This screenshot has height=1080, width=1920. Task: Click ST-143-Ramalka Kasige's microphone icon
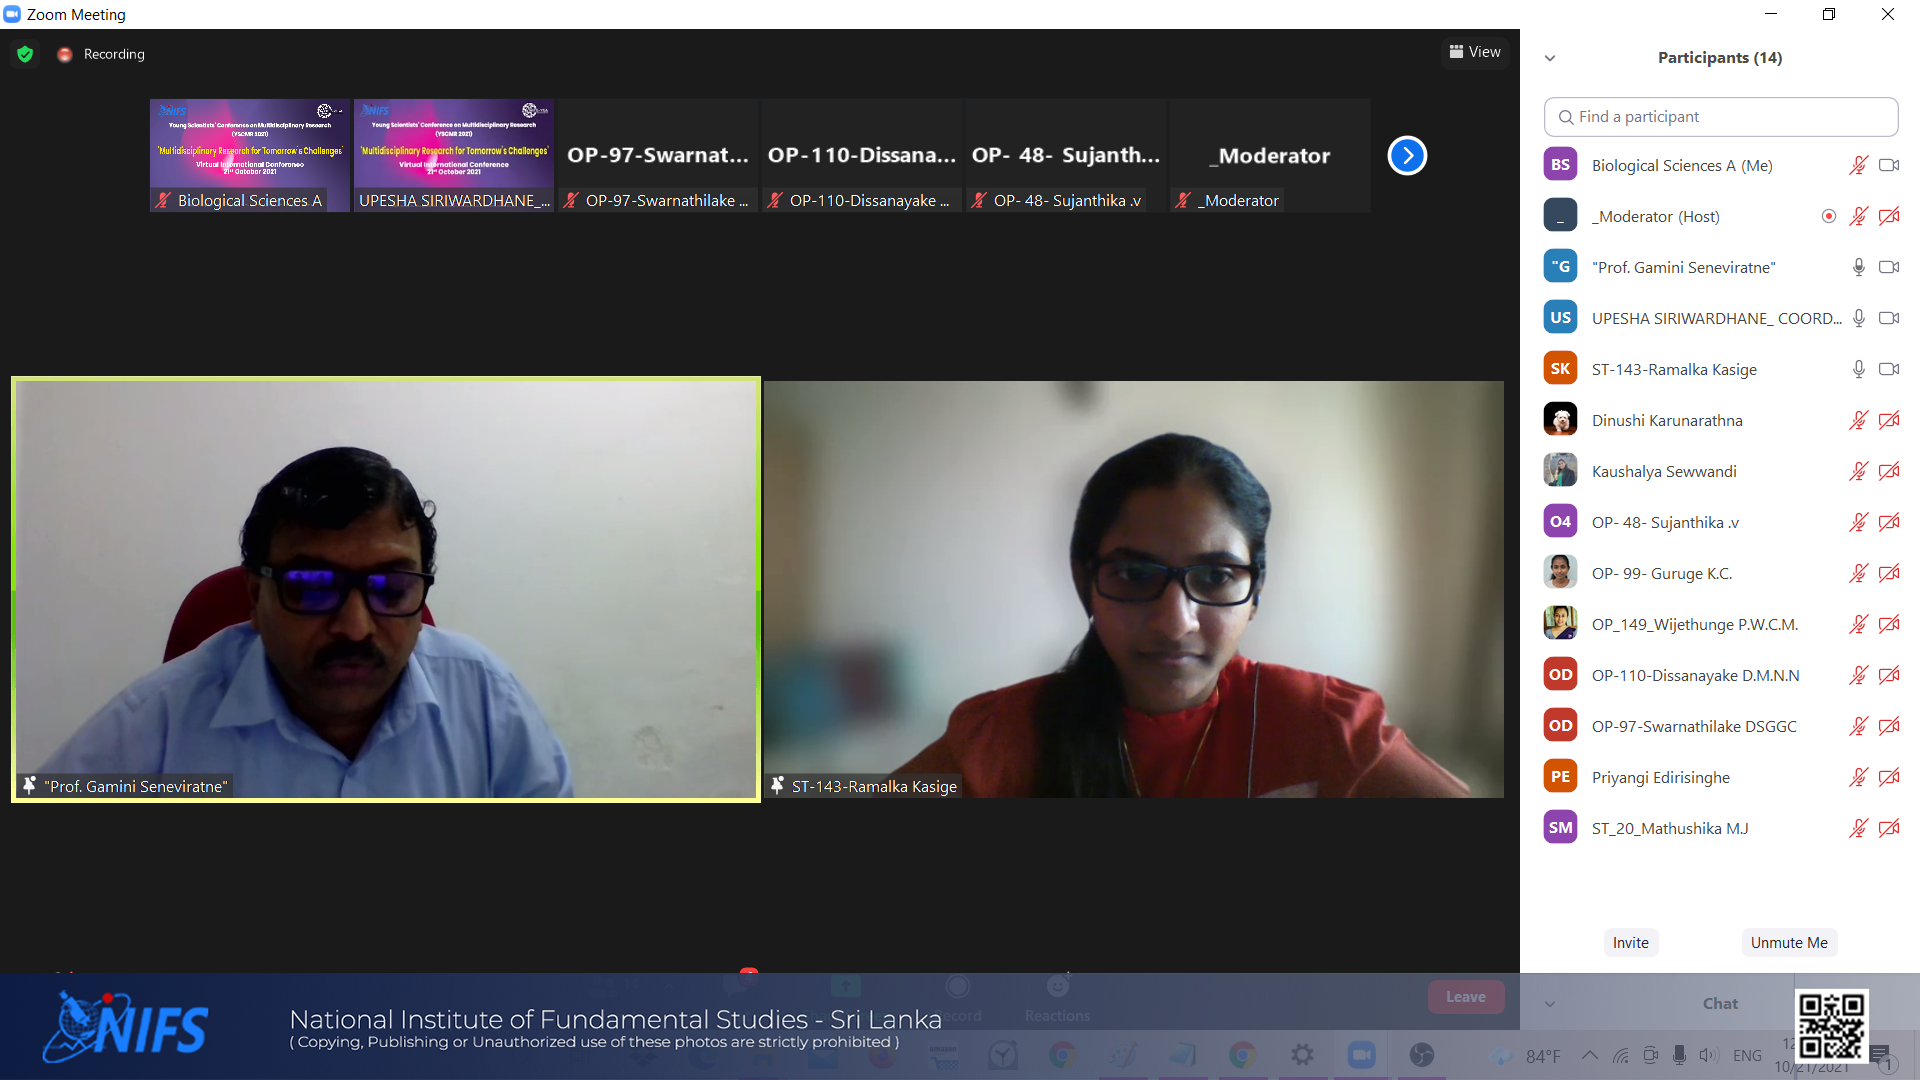pyautogui.click(x=1858, y=369)
